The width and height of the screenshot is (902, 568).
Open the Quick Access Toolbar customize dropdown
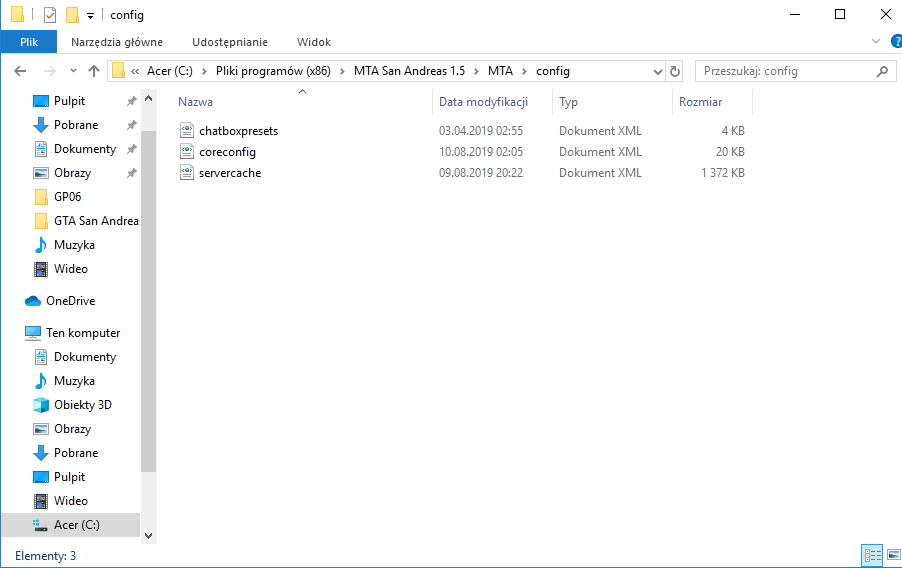click(90, 16)
